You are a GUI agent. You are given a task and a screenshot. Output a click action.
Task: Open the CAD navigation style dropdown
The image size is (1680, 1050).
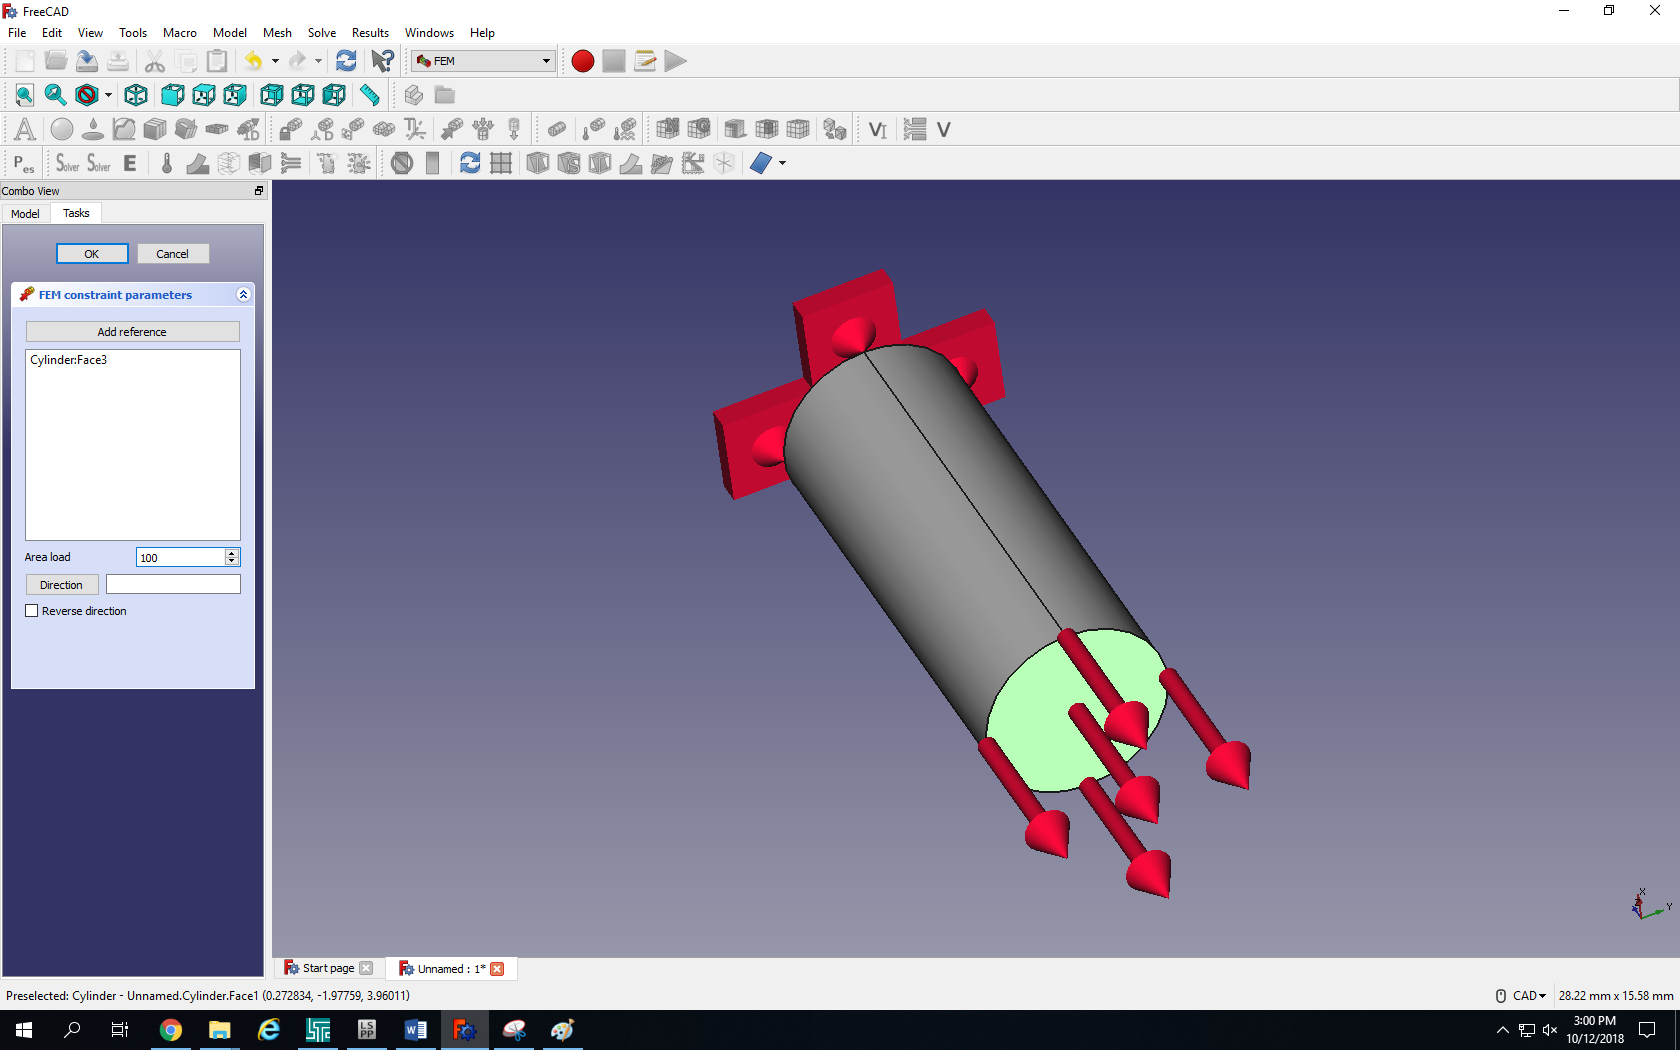pyautogui.click(x=1528, y=996)
